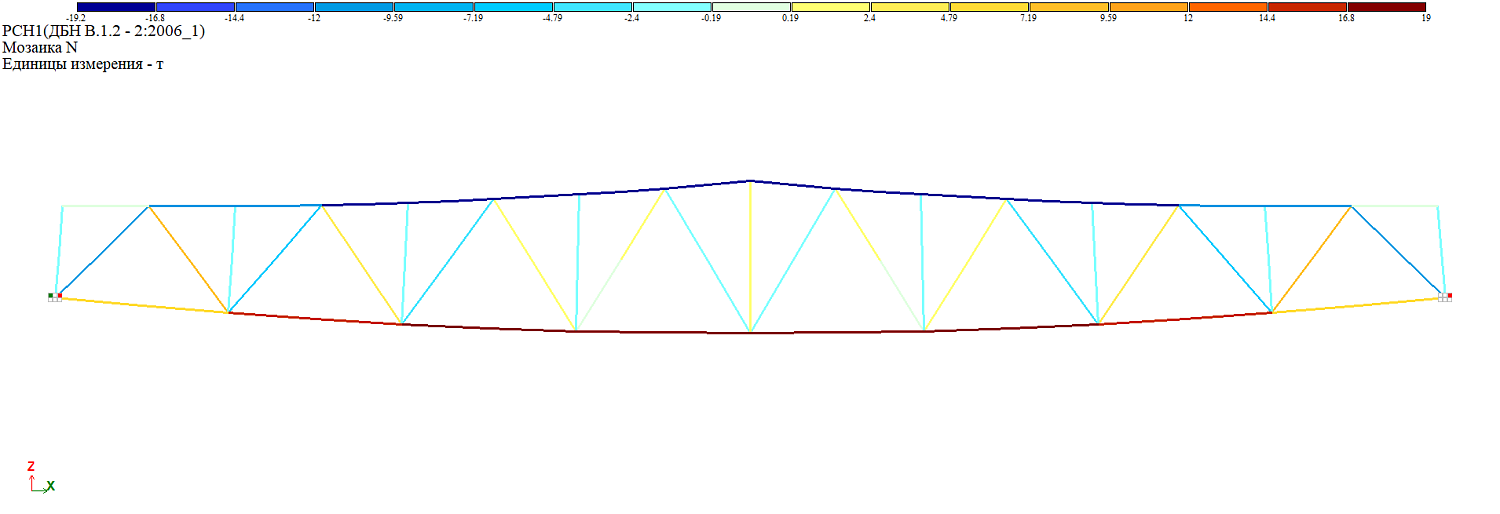Select the darkest blue legend swatch
Image resolution: width=1500 pixels, height=514 pixels.
116,7
